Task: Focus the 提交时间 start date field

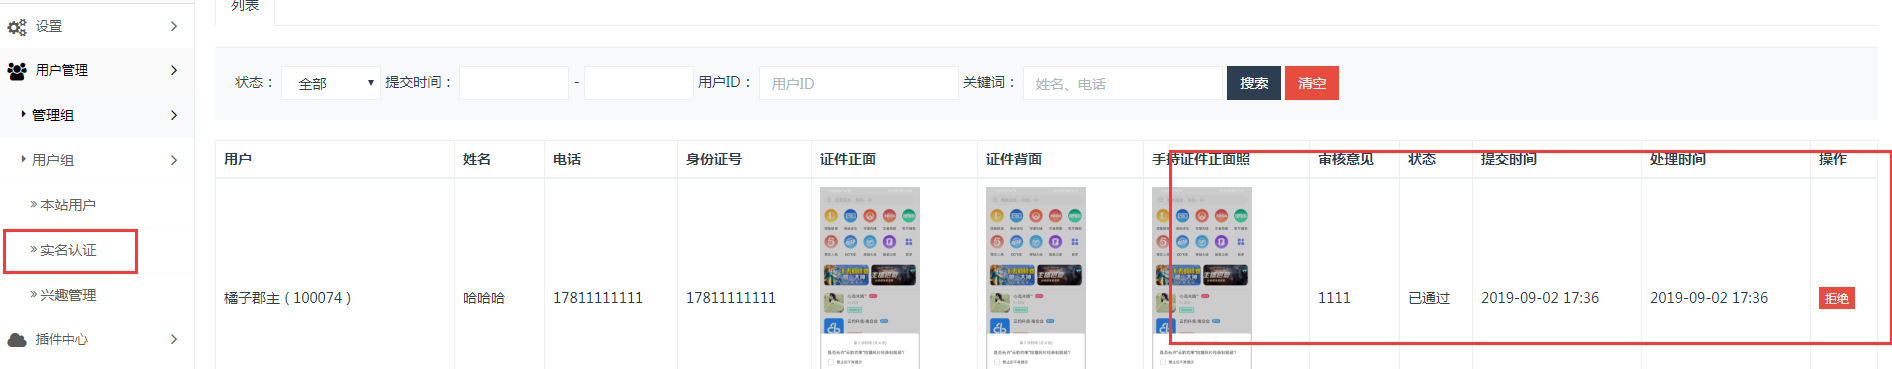Action: pyautogui.click(x=514, y=83)
